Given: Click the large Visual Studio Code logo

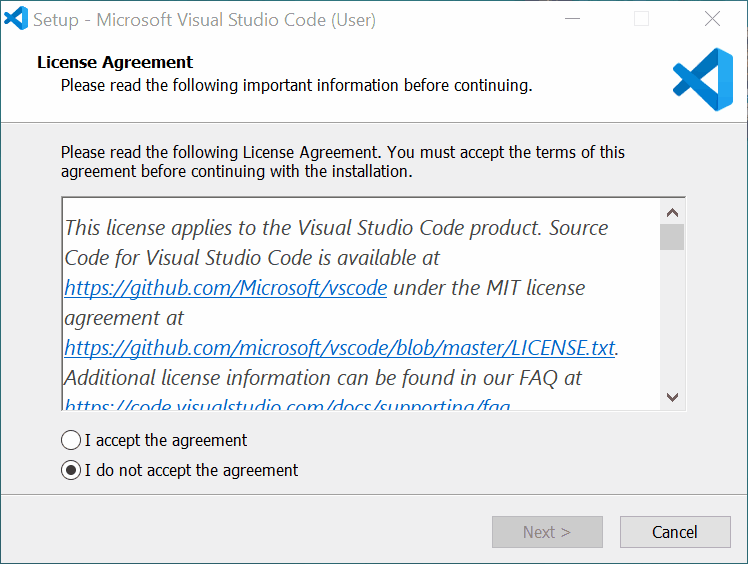Looking at the screenshot, I should [702, 80].
